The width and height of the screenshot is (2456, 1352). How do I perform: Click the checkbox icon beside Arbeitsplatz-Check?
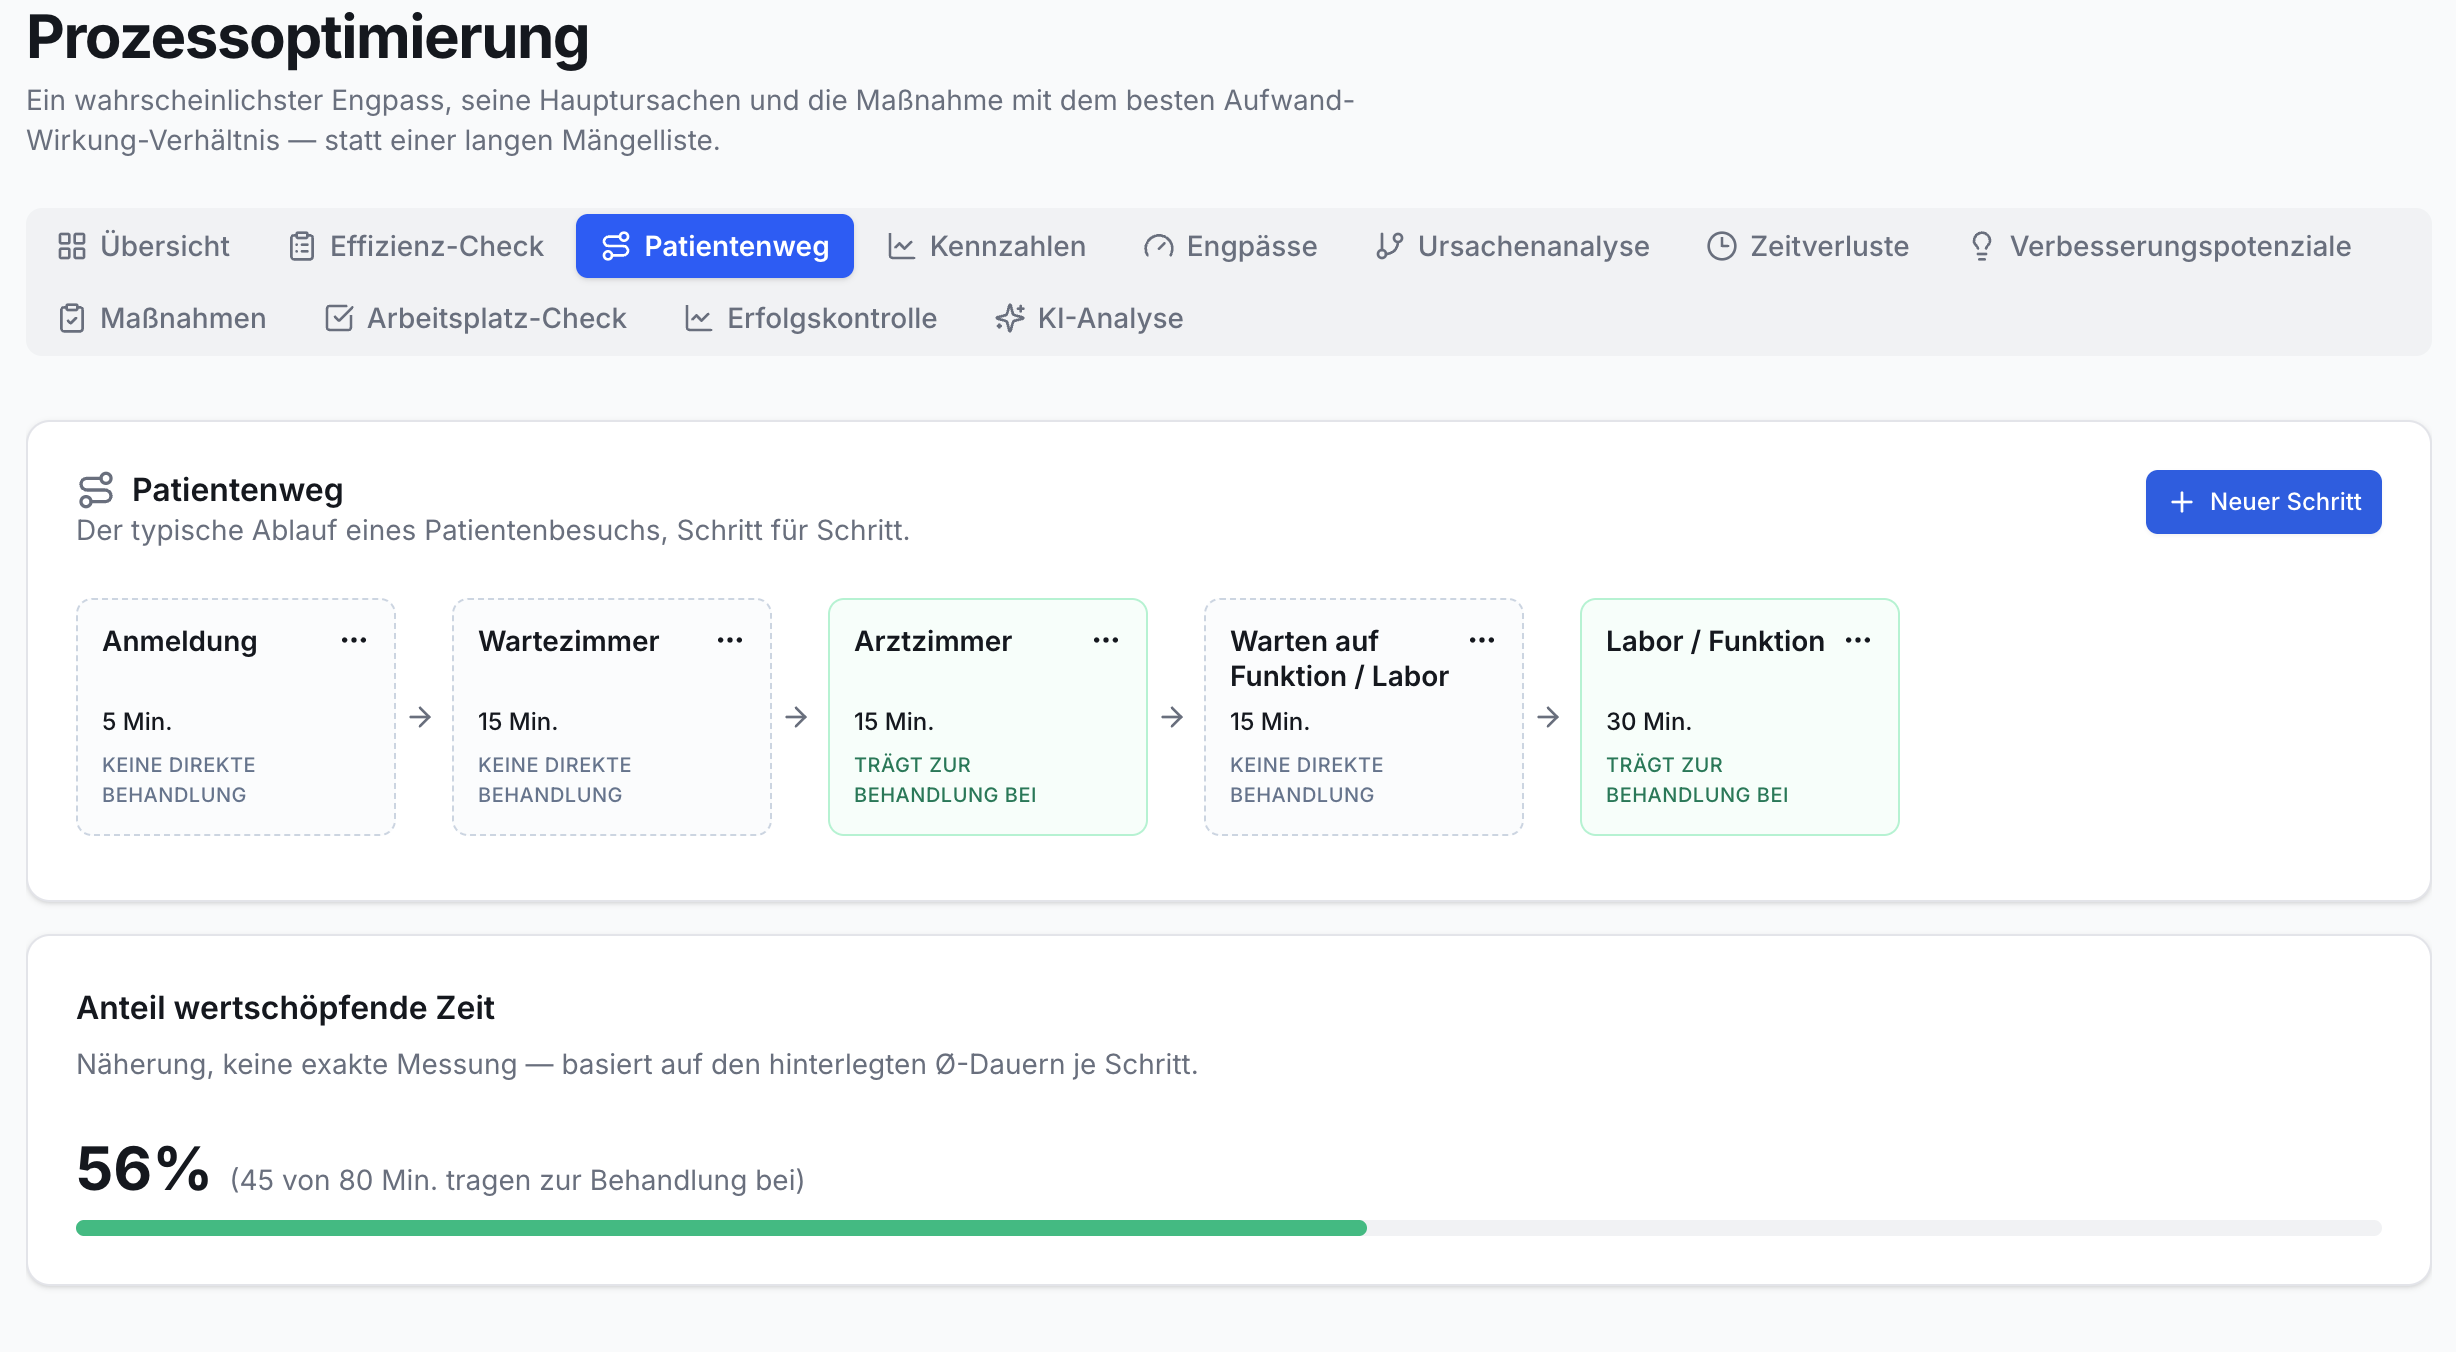(339, 318)
